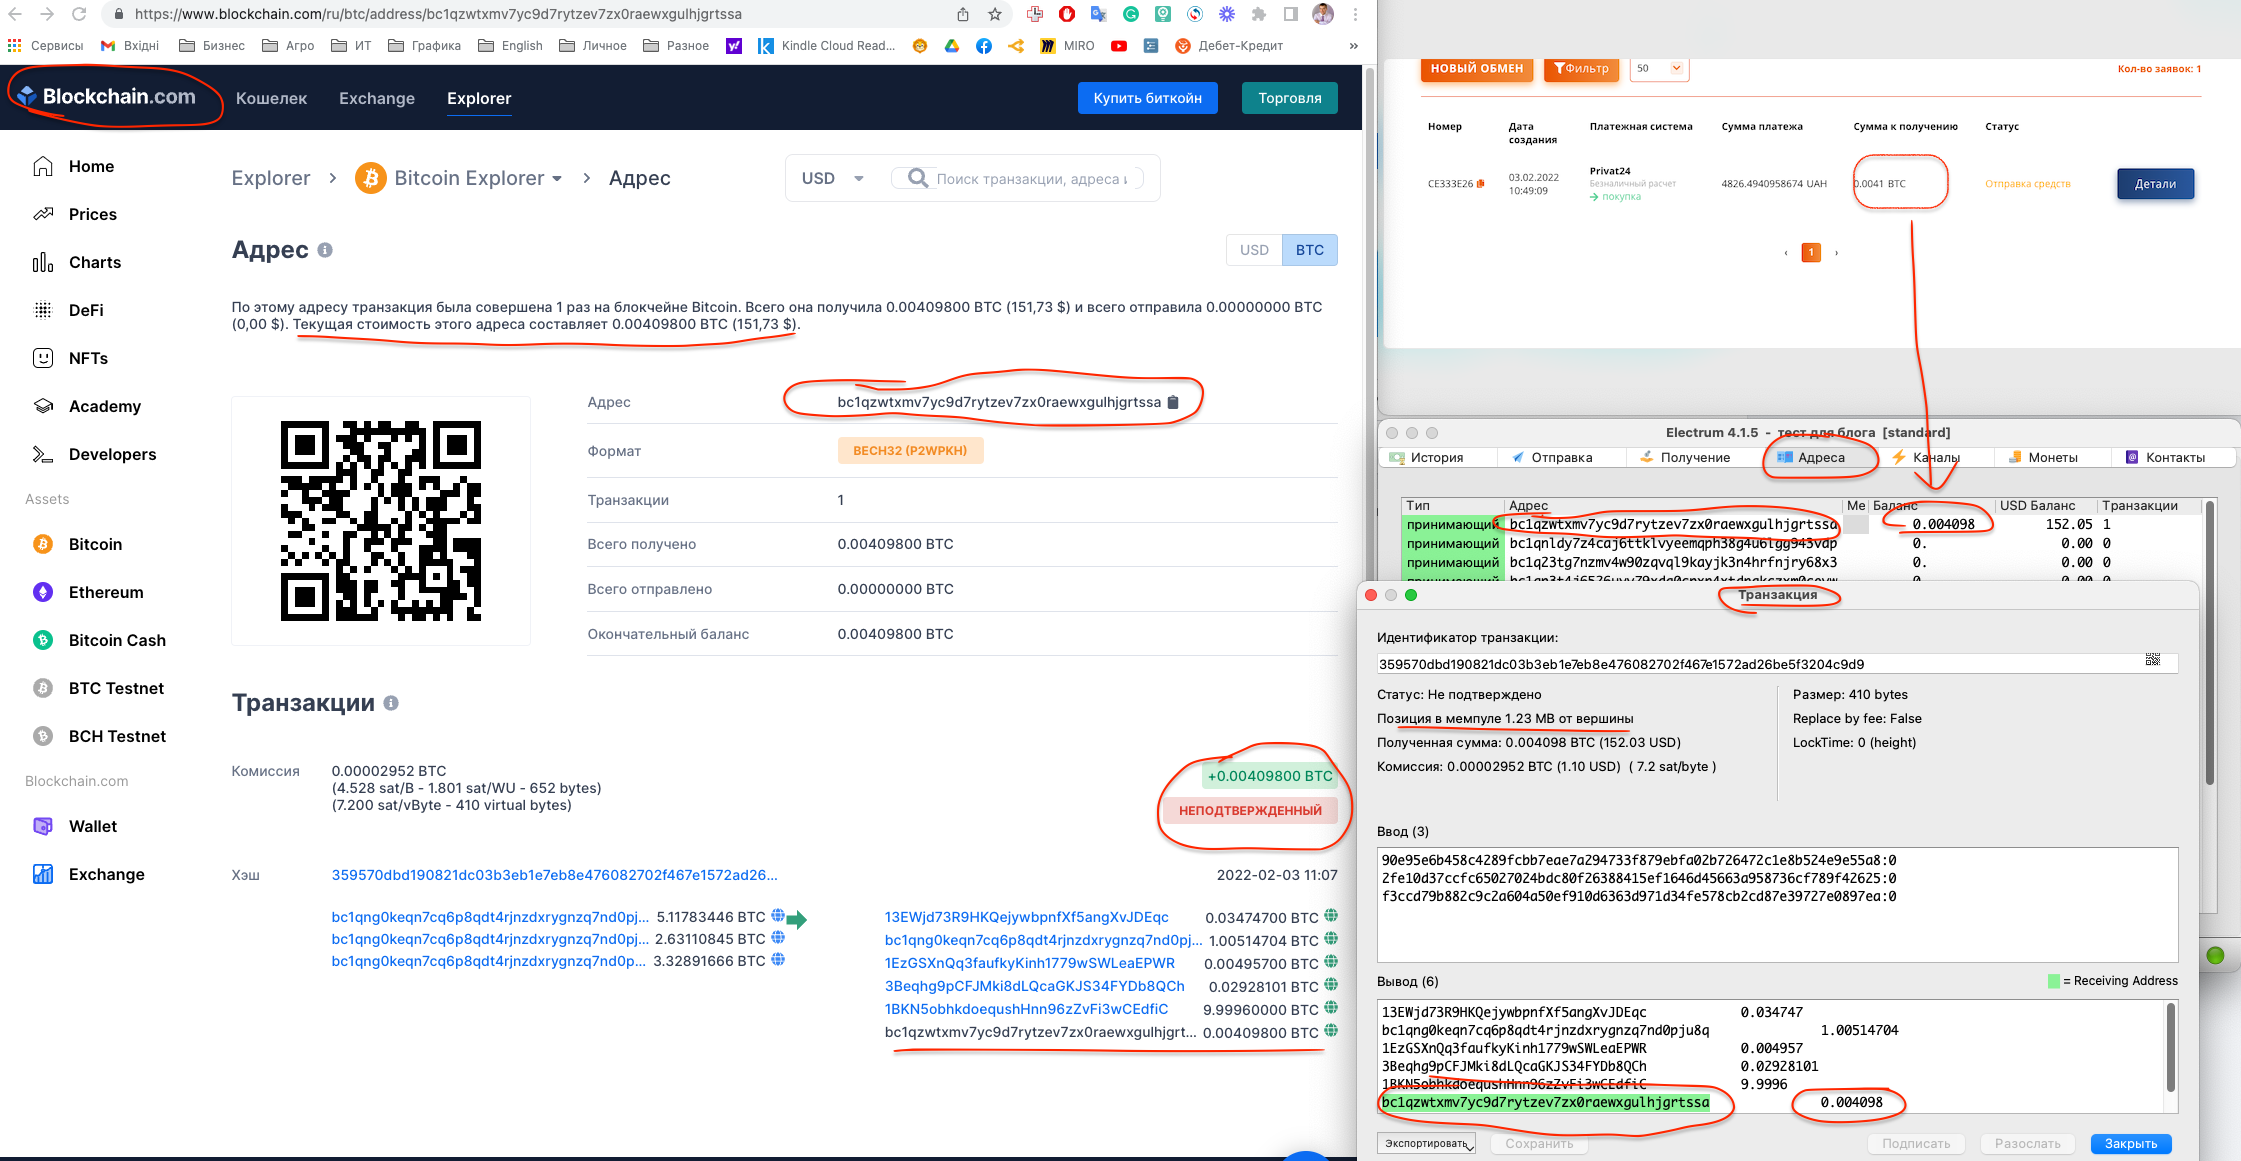This screenshot has width=2241, height=1161.
Task: Click the Закрыть button in transaction dialog
Action: coord(2130,1143)
